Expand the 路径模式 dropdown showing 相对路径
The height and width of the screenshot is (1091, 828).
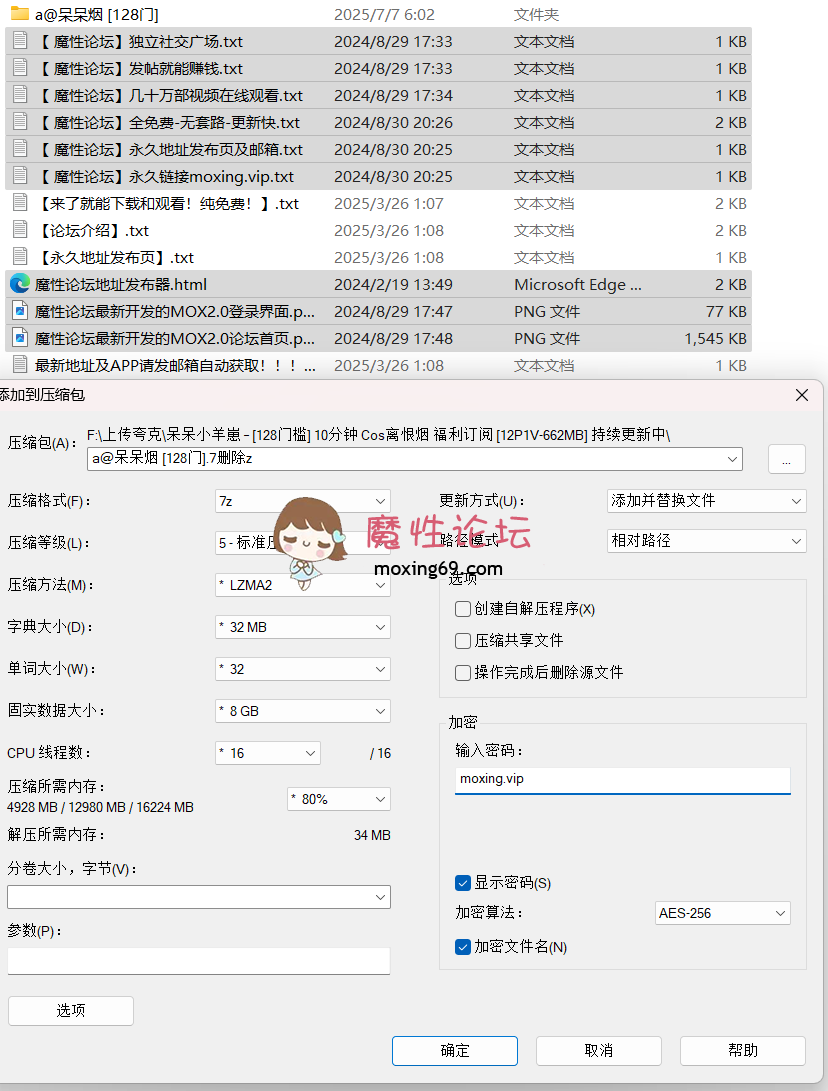707,541
